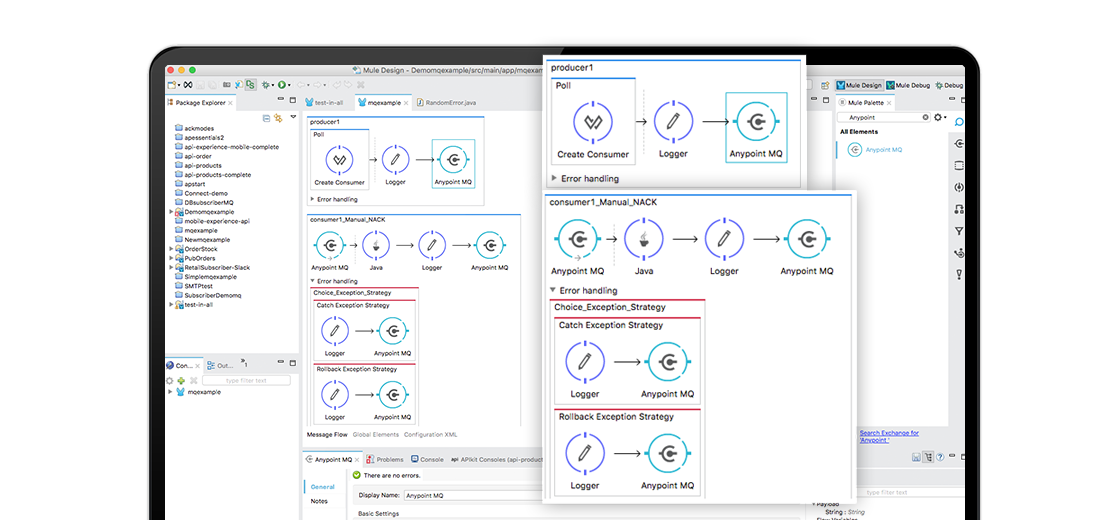Clear the Mule Palette search text
This screenshot has width=1120, height=520.
pos(925,117)
